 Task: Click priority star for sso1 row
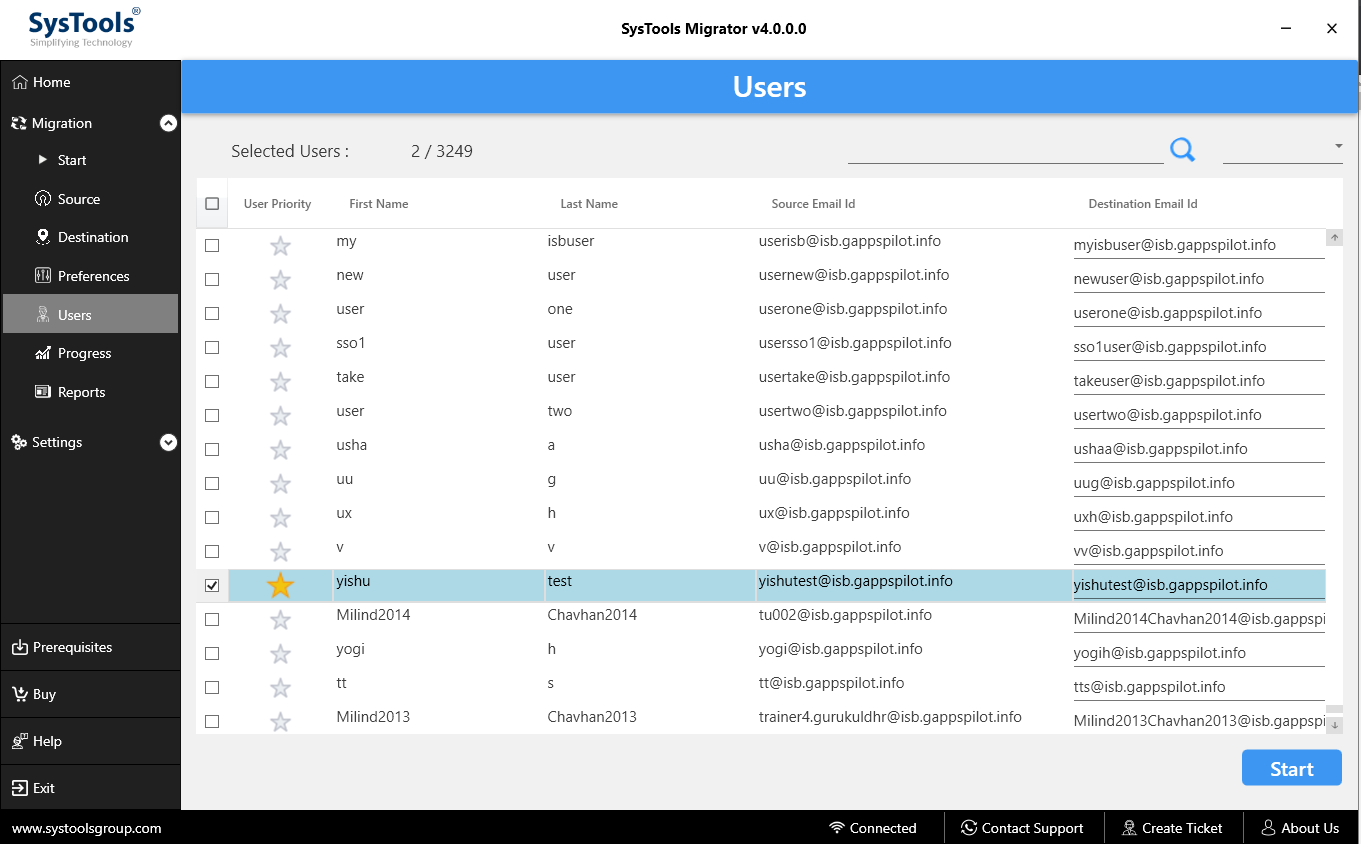pyautogui.click(x=281, y=348)
